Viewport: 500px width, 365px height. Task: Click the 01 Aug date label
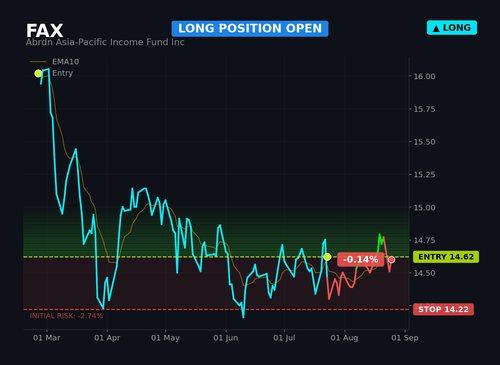click(x=344, y=338)
